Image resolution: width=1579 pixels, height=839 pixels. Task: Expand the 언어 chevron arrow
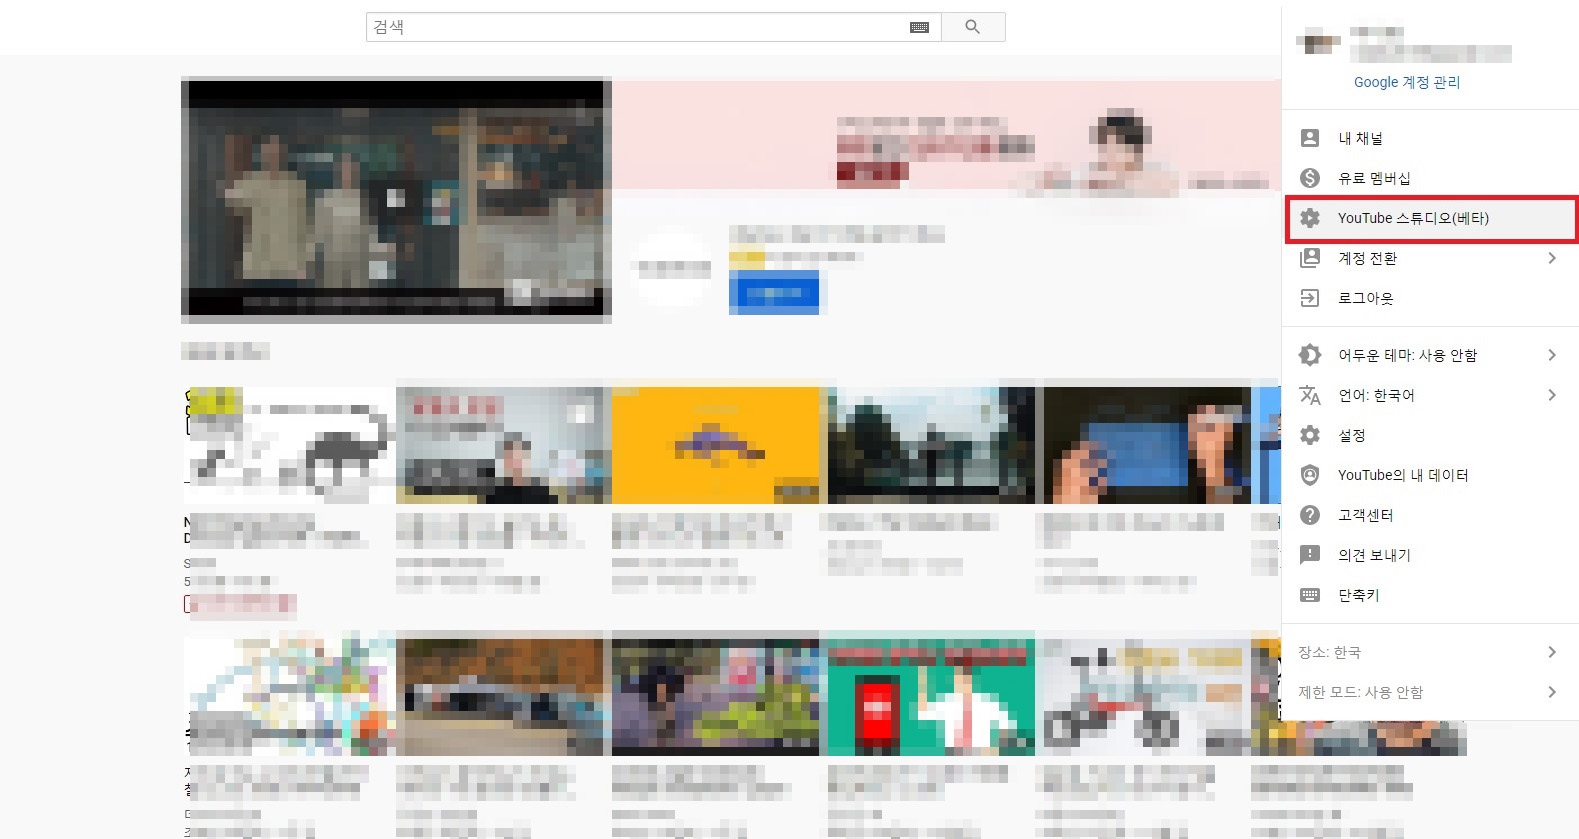1552,395
